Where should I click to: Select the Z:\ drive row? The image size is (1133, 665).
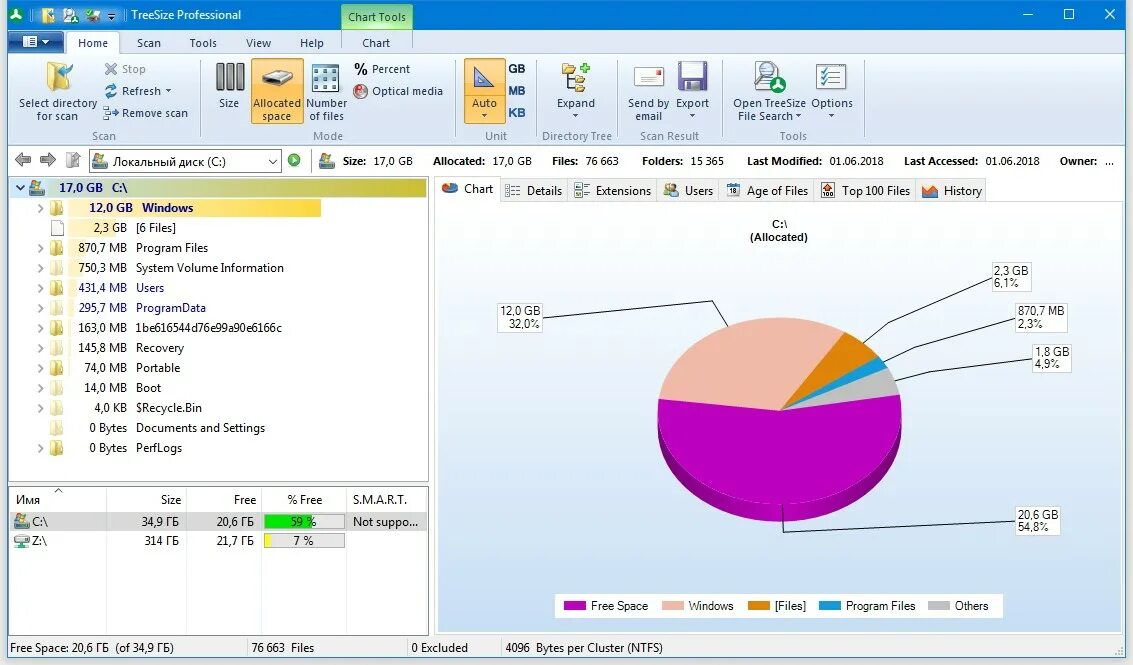(x=217, y=541)
